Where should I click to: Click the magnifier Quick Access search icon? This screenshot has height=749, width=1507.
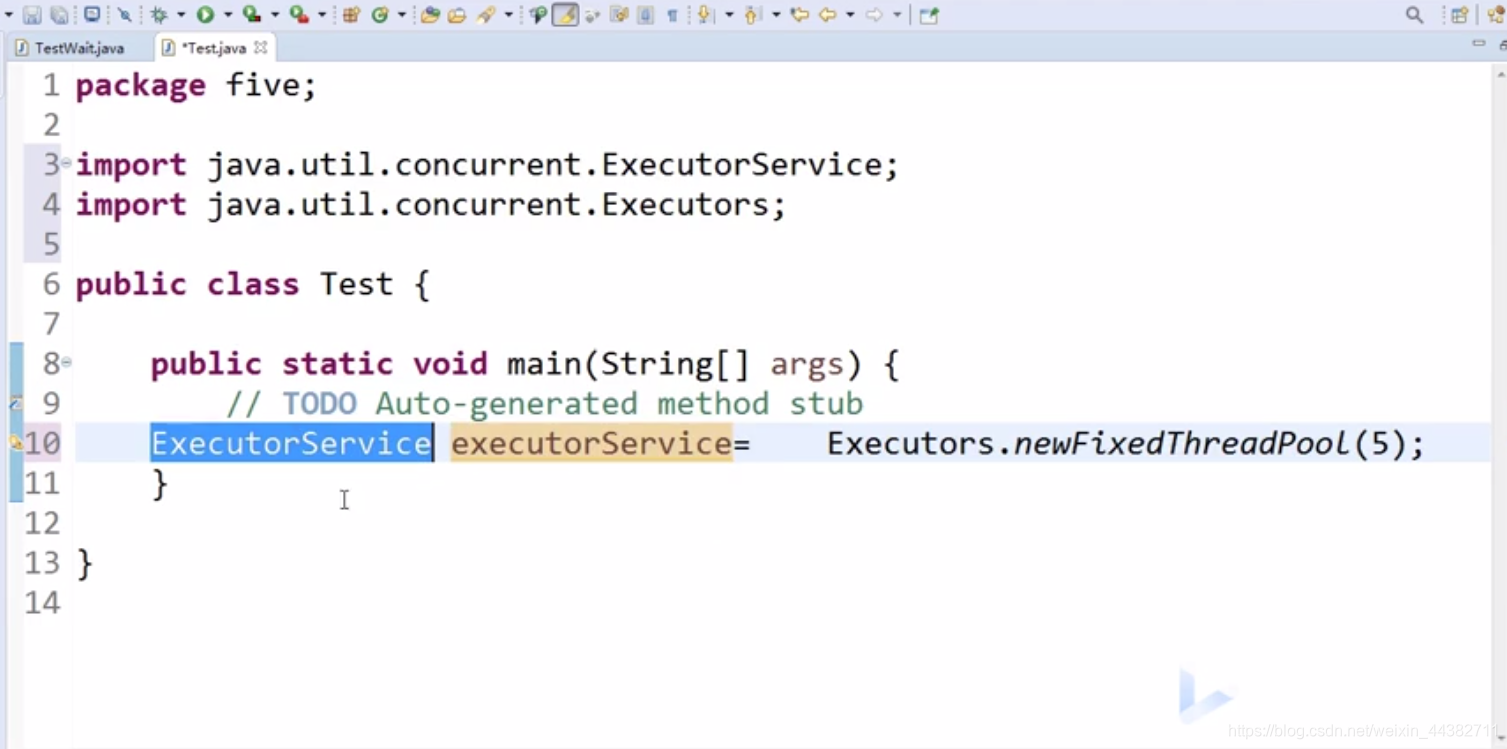click(1414, 15)
